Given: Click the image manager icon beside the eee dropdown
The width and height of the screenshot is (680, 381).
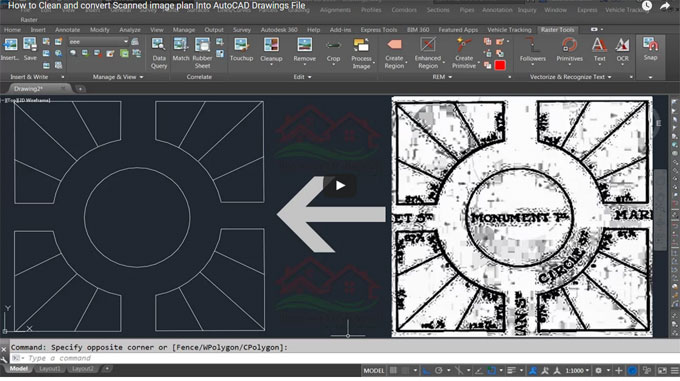Looking at the screenshot, I should click(x=135, y=42).
